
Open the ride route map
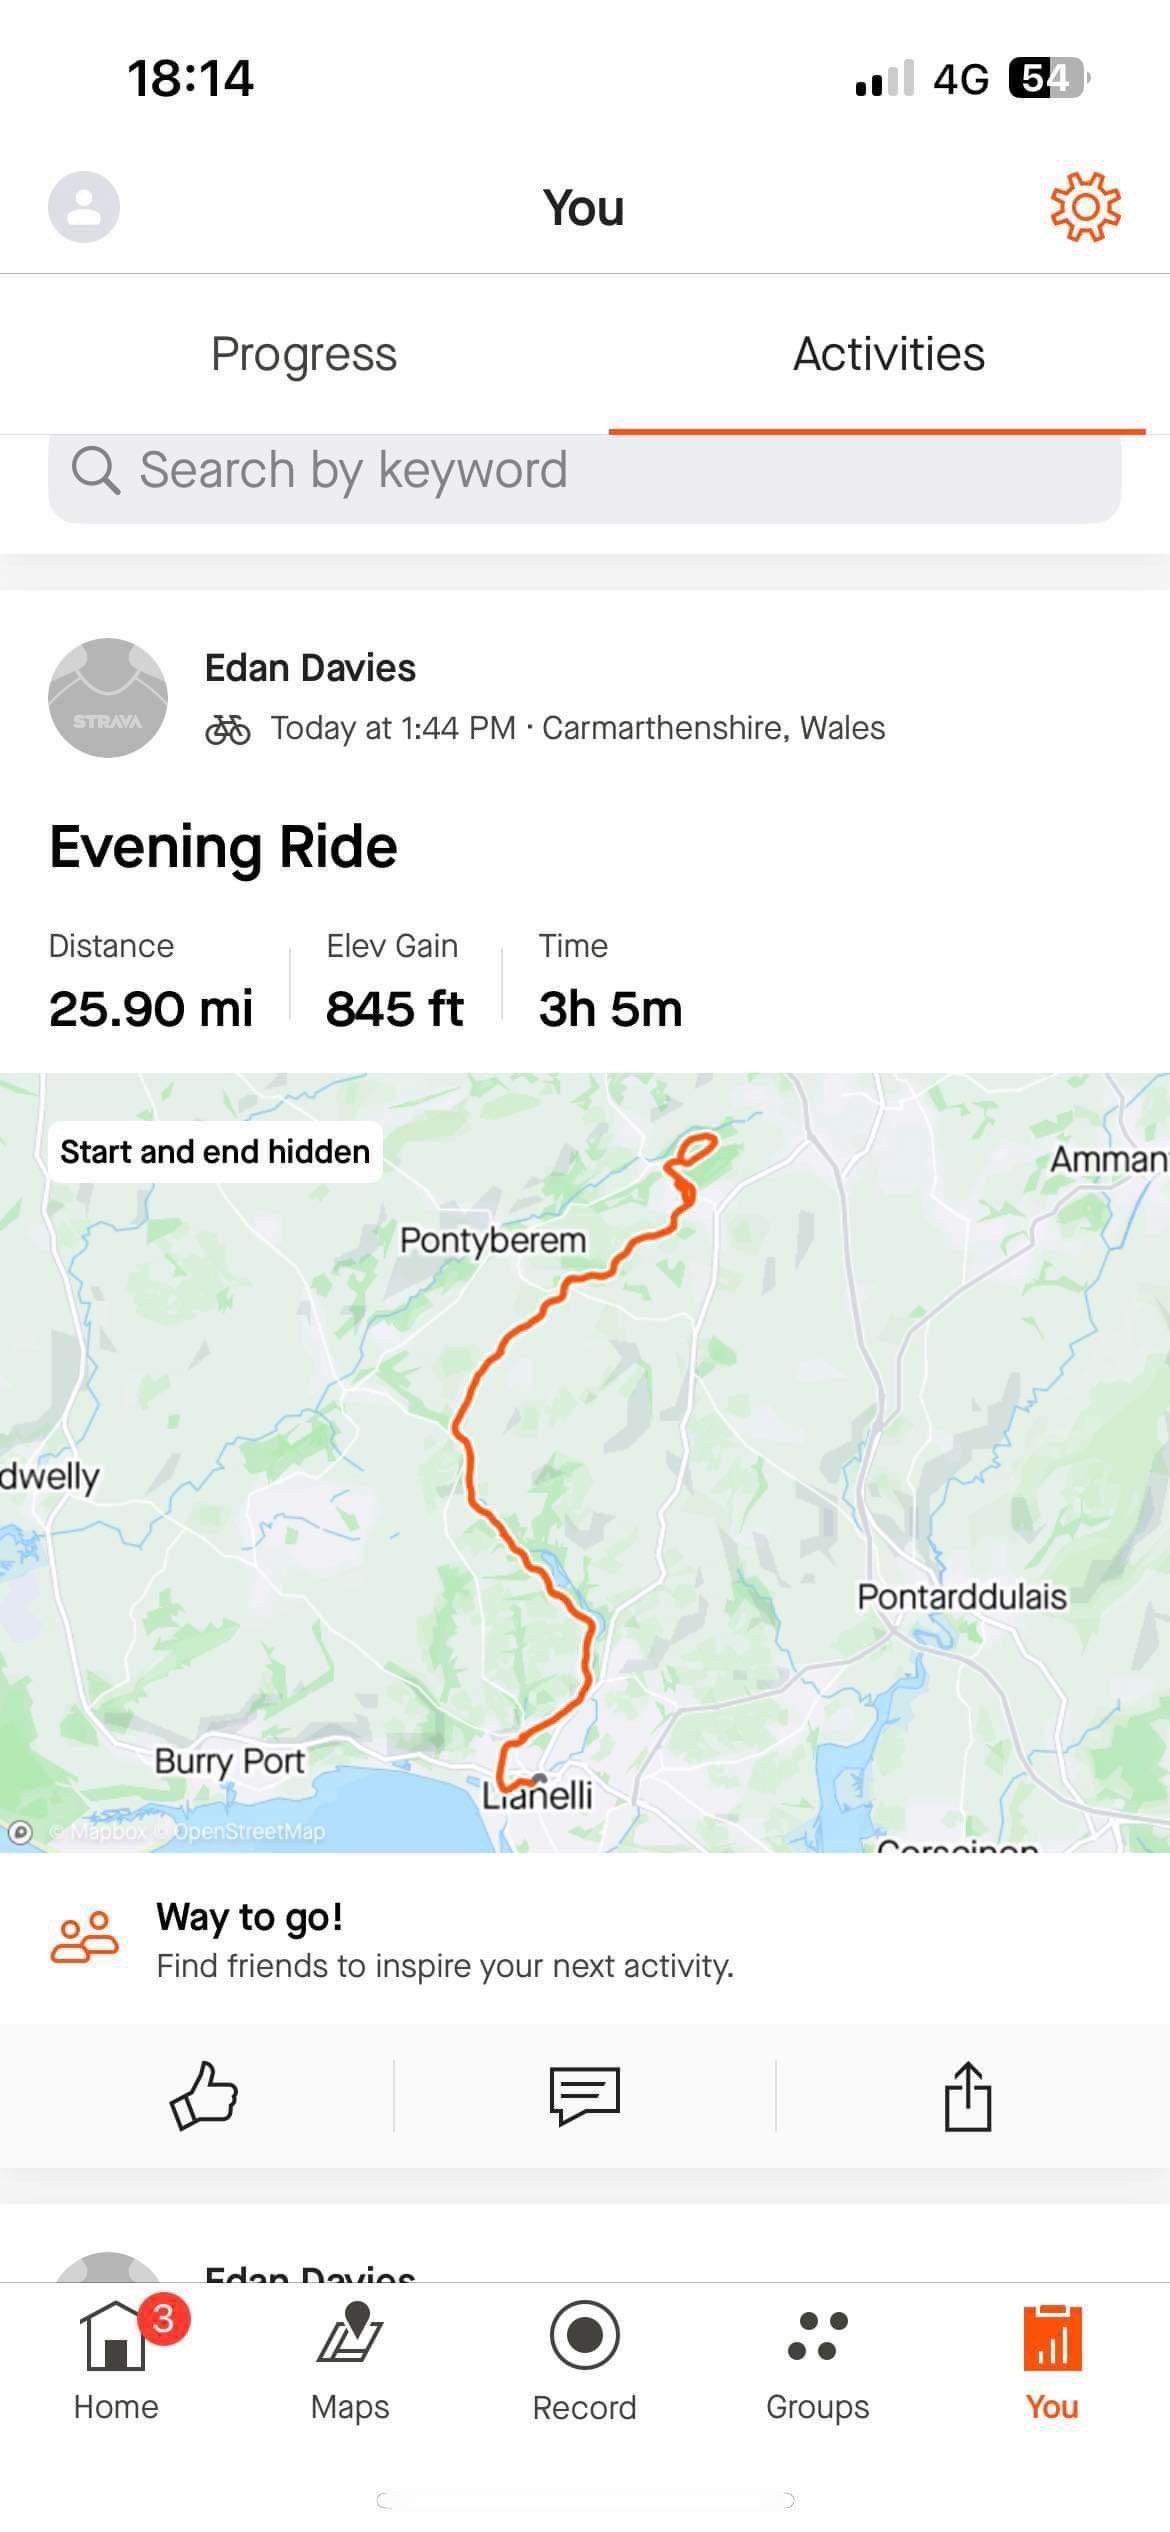[x=585, y=1462]
